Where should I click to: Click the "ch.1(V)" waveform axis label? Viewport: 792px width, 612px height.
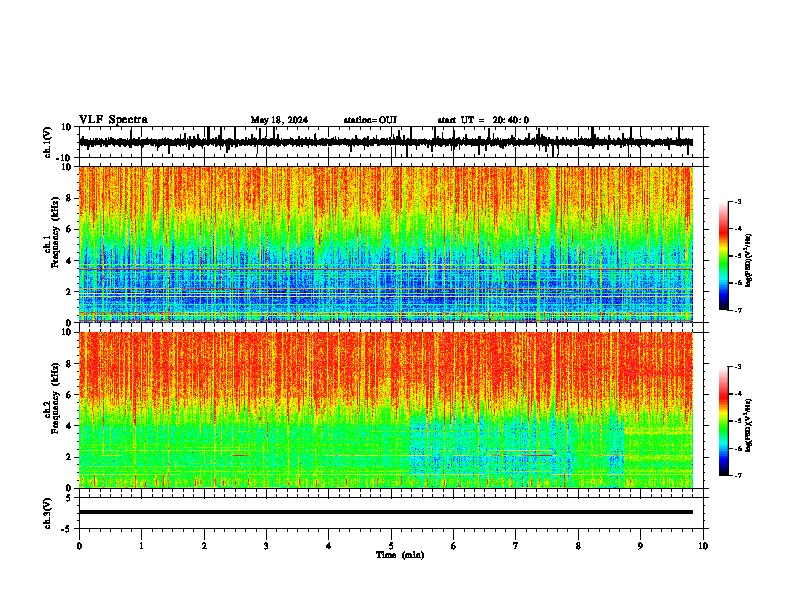point(48,142)
